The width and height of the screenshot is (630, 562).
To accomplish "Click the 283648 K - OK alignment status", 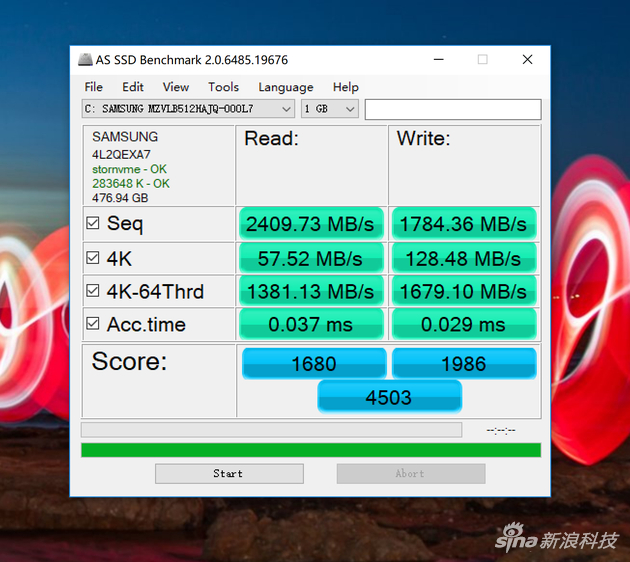I will (131, 184).
